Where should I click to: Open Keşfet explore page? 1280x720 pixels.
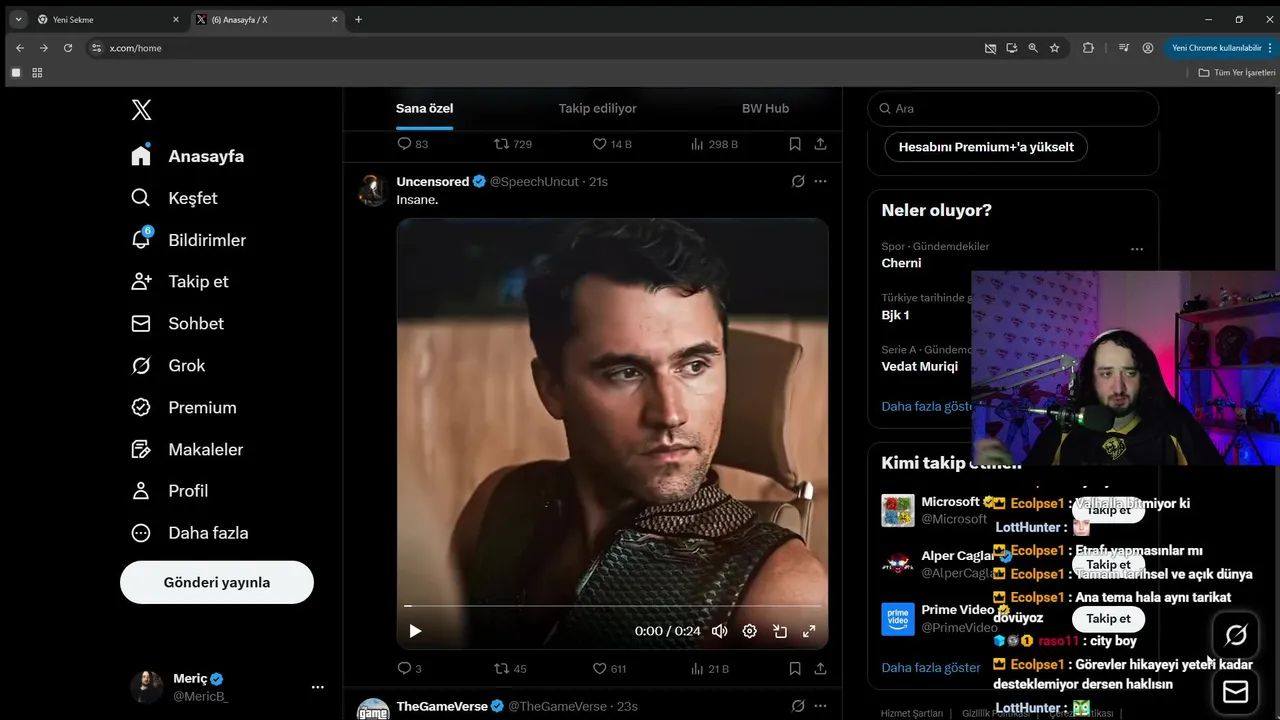(x=175, y=198)
